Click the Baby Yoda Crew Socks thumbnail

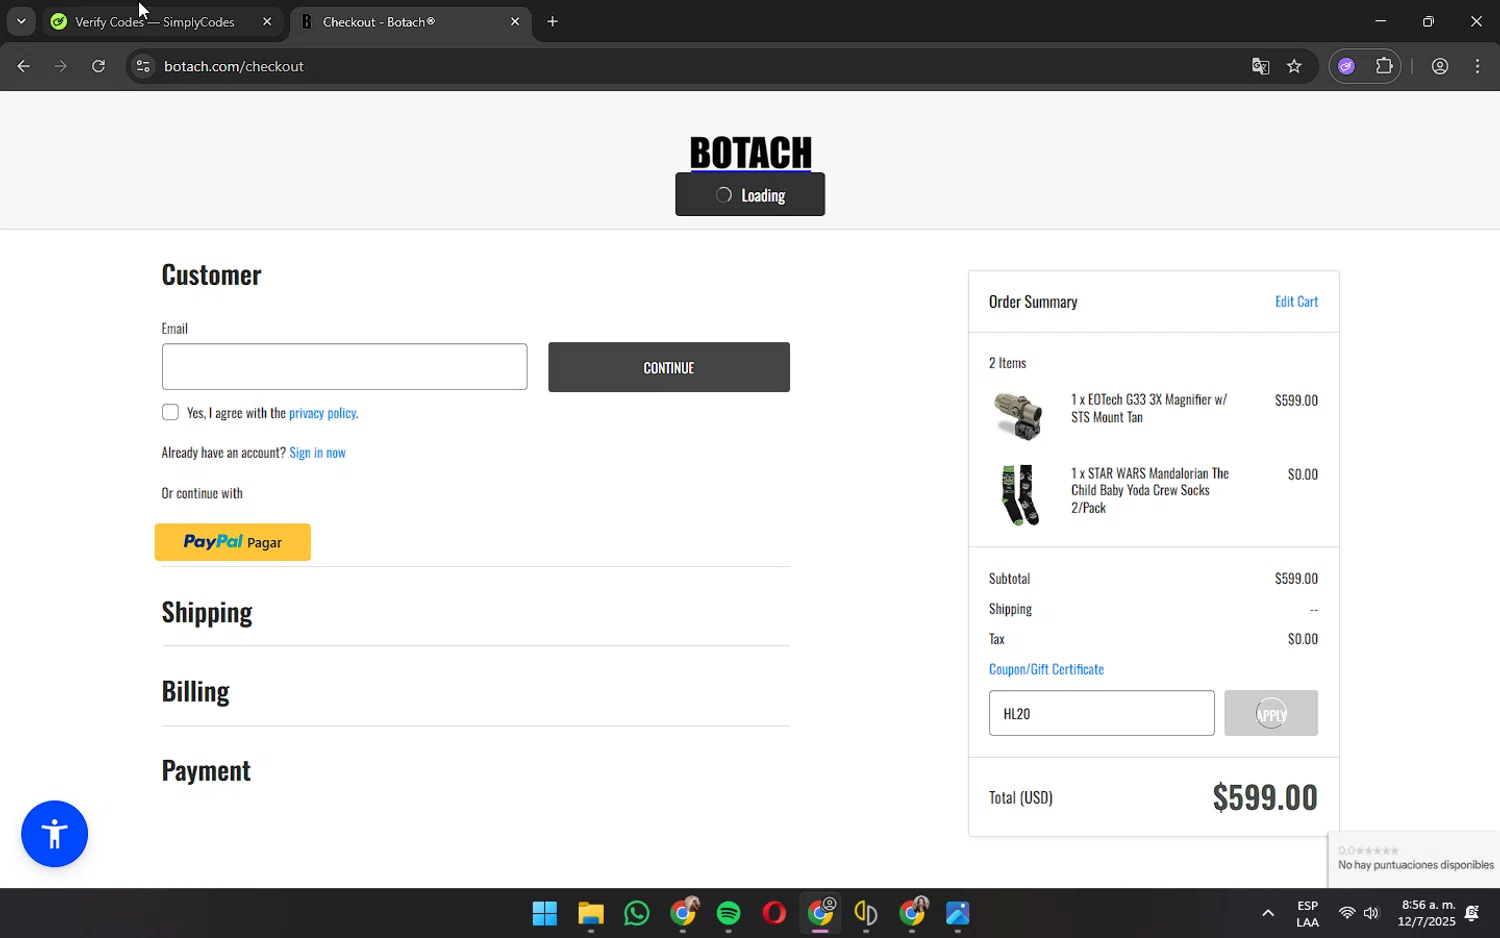click(x=1019, y=495)
